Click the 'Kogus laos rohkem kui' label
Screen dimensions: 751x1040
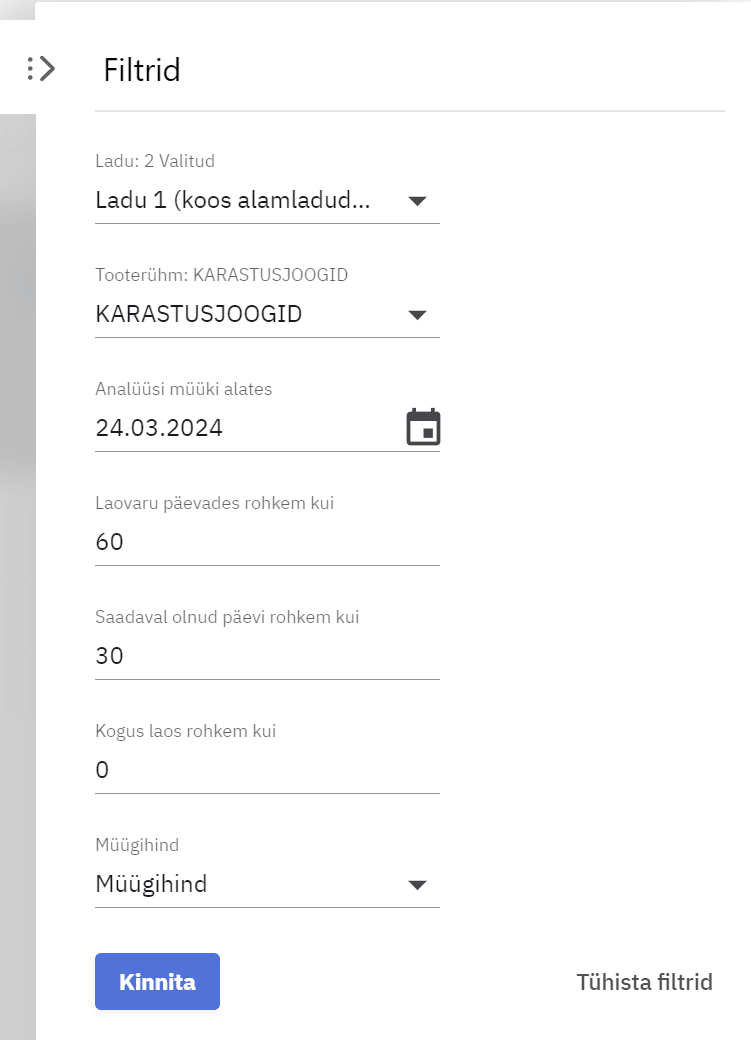pyautogui.click(x=185, y=731)
